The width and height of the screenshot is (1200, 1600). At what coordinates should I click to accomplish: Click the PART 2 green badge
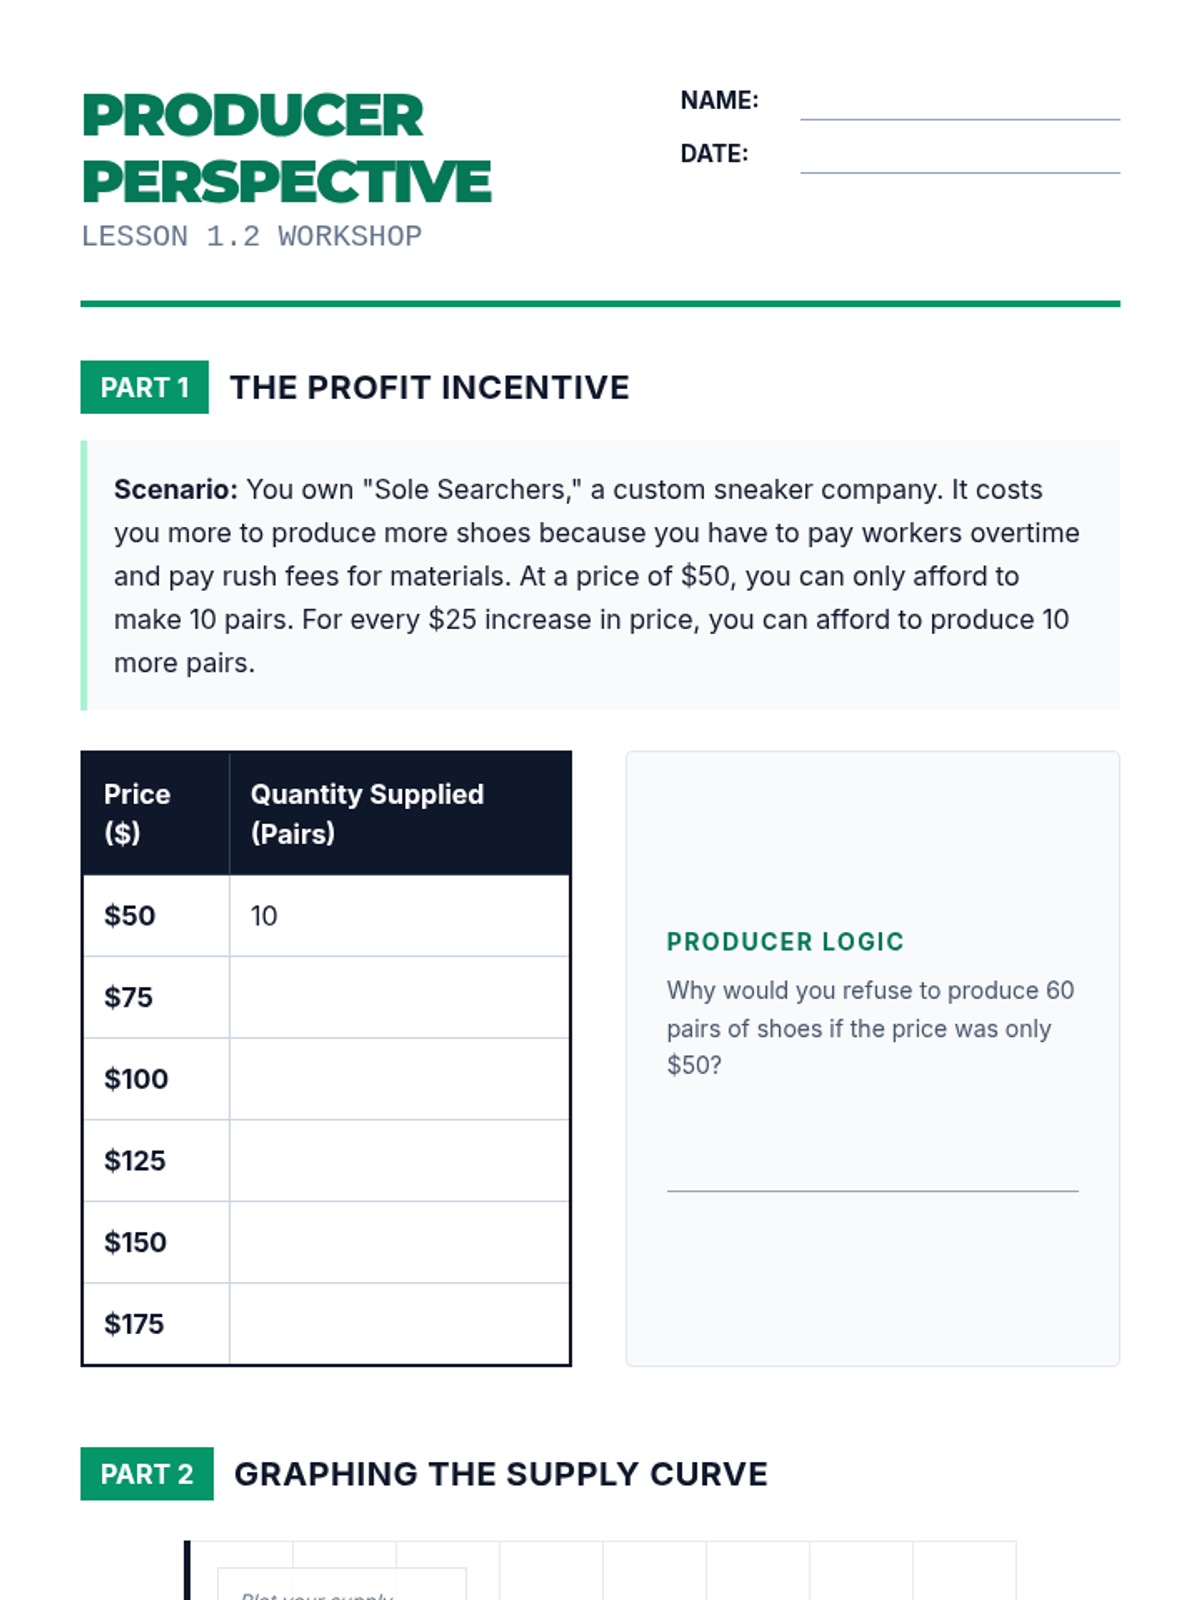pos(147,1474)
